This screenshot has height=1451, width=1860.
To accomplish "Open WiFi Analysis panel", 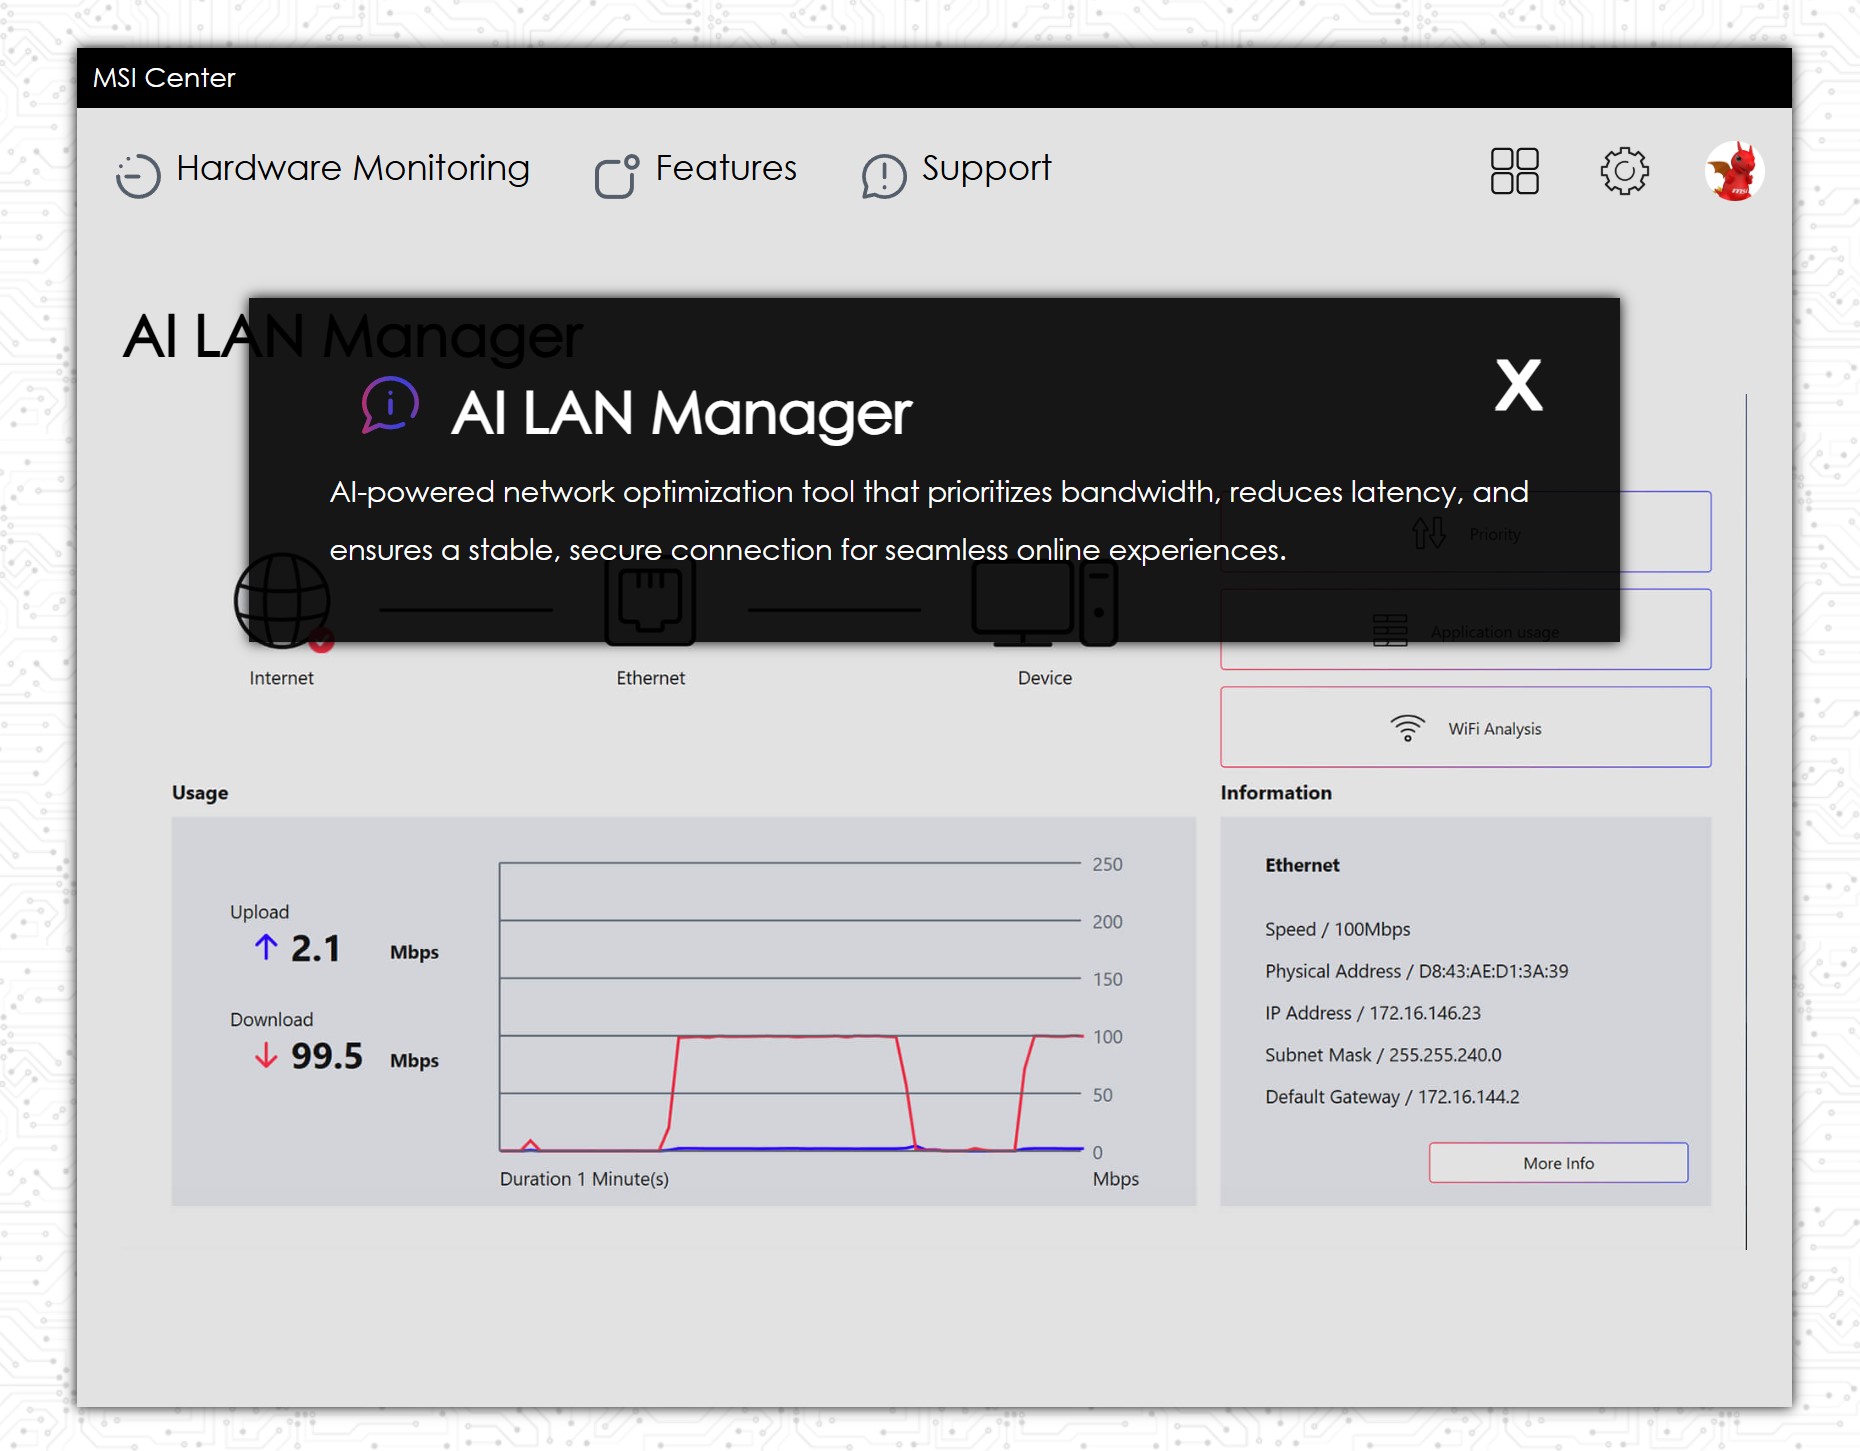I will [1465, 727].
